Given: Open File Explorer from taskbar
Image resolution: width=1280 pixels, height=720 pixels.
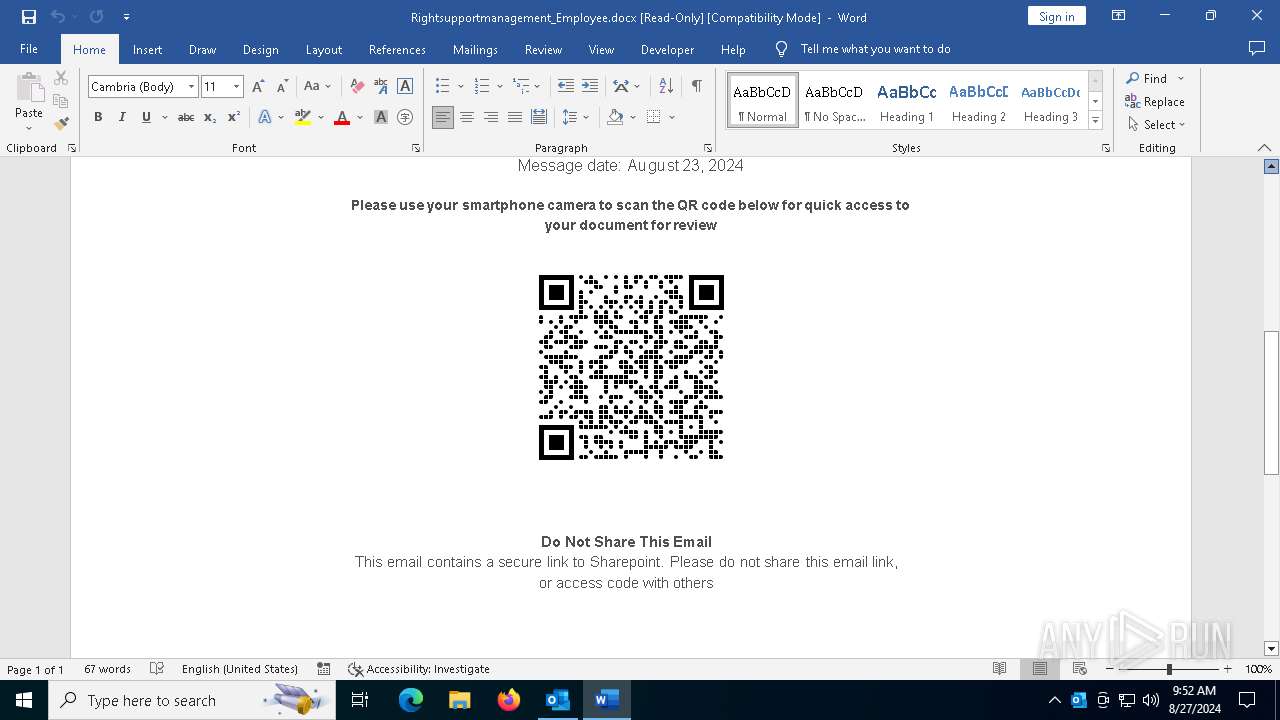Looking at the screenshot, I should [459, 700].
